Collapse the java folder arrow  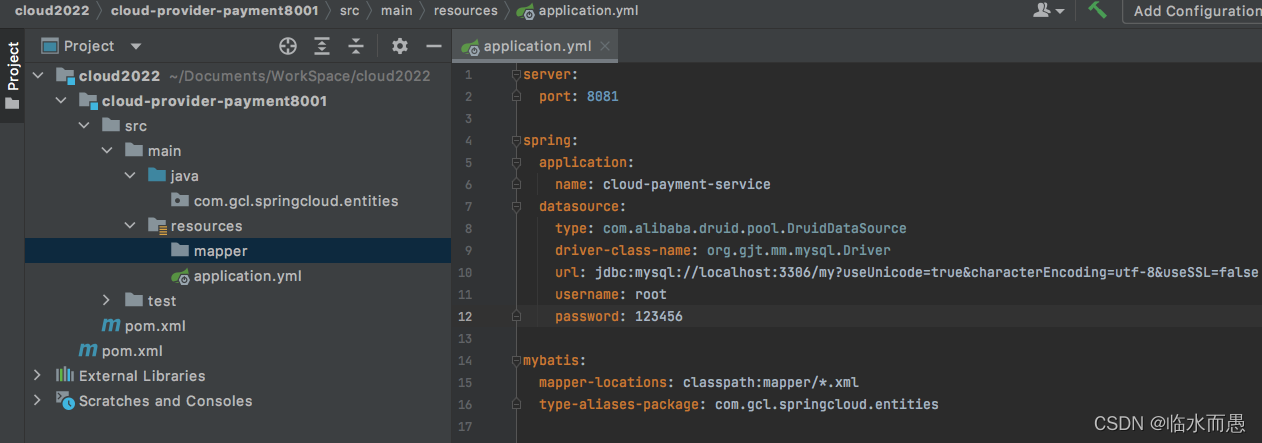pos(130,175)
